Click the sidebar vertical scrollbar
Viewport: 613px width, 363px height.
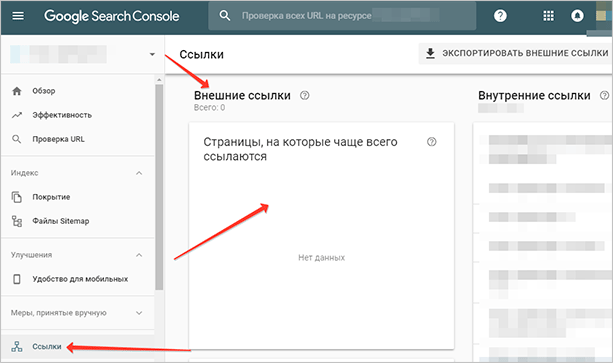(x=159, y=187)
